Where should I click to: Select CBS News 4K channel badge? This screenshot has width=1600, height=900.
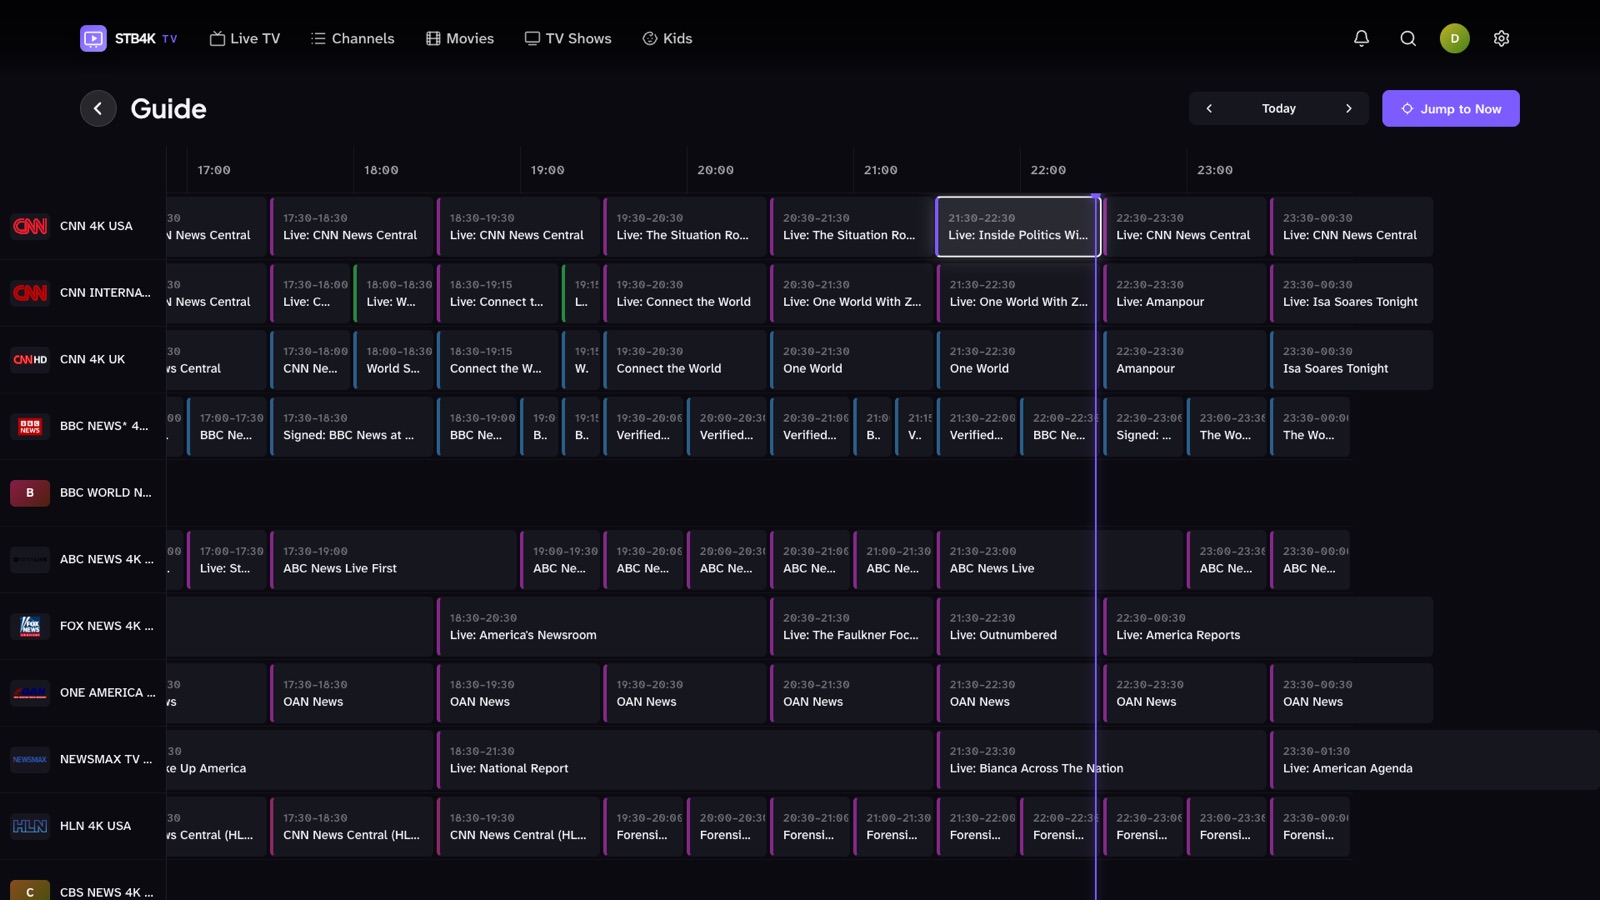(30, 890)
